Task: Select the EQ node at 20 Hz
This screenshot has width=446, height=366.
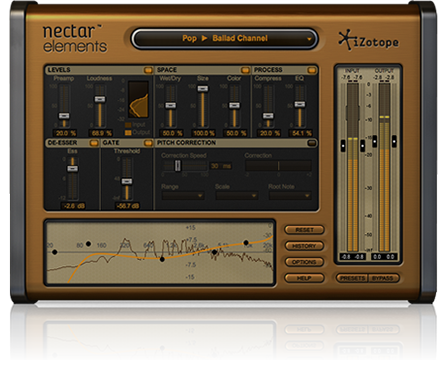Action: (x=55, y=252)
